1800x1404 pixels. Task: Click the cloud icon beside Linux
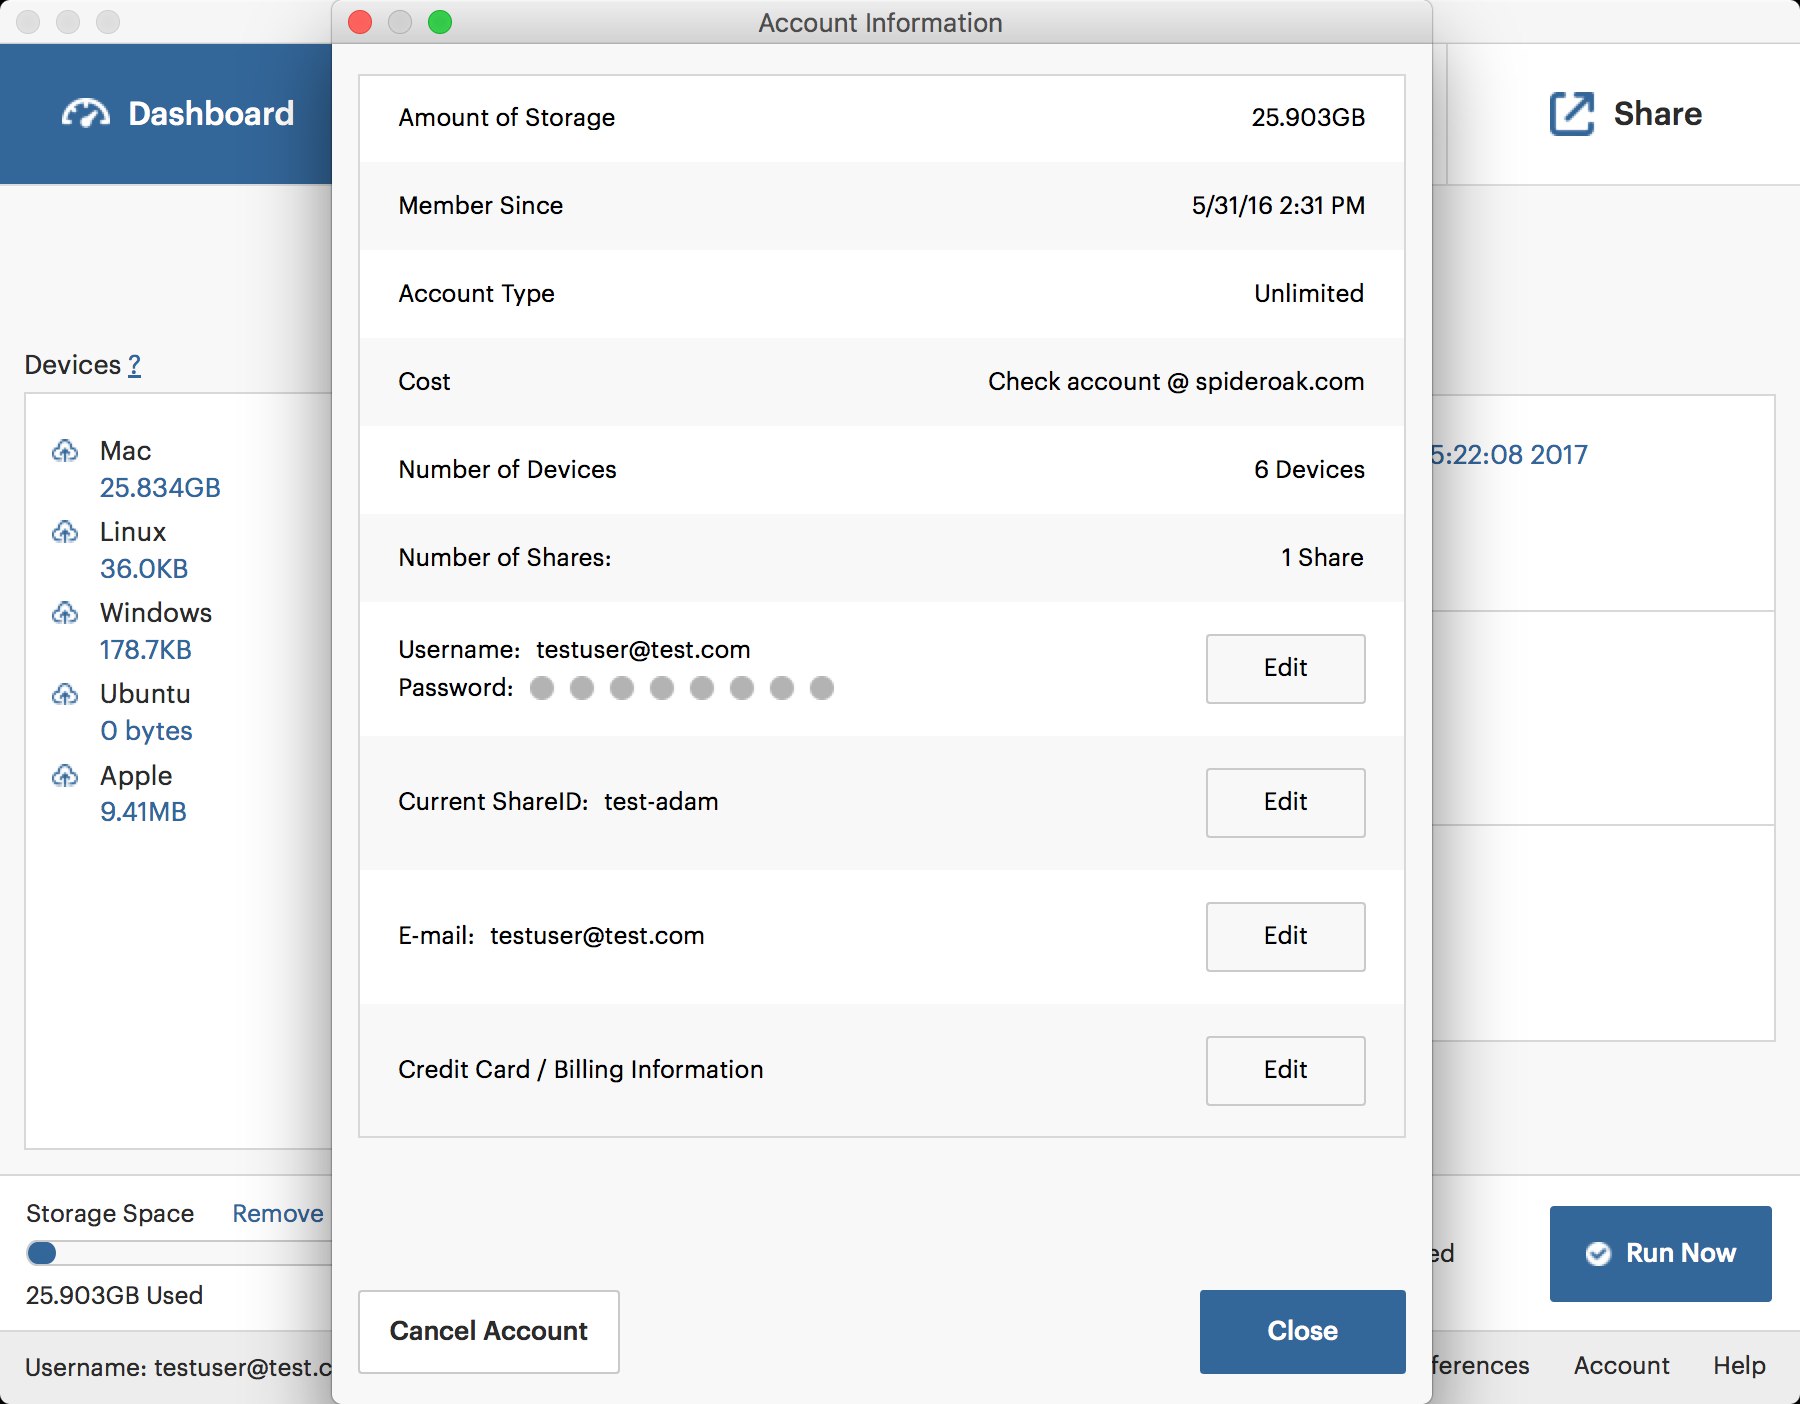[x=65, y=532]
